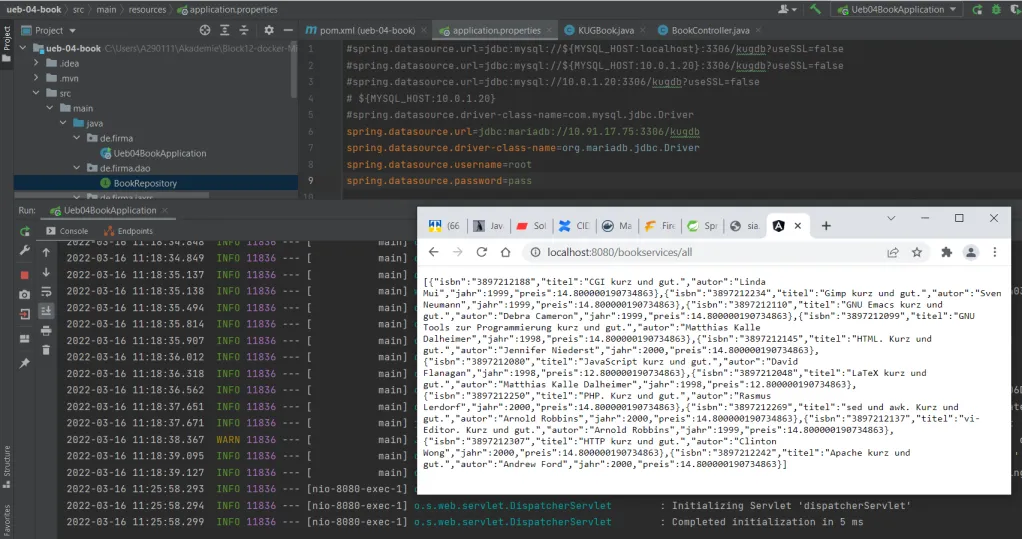Click the red Stop button in Run panel

click(x=25, y=274)
